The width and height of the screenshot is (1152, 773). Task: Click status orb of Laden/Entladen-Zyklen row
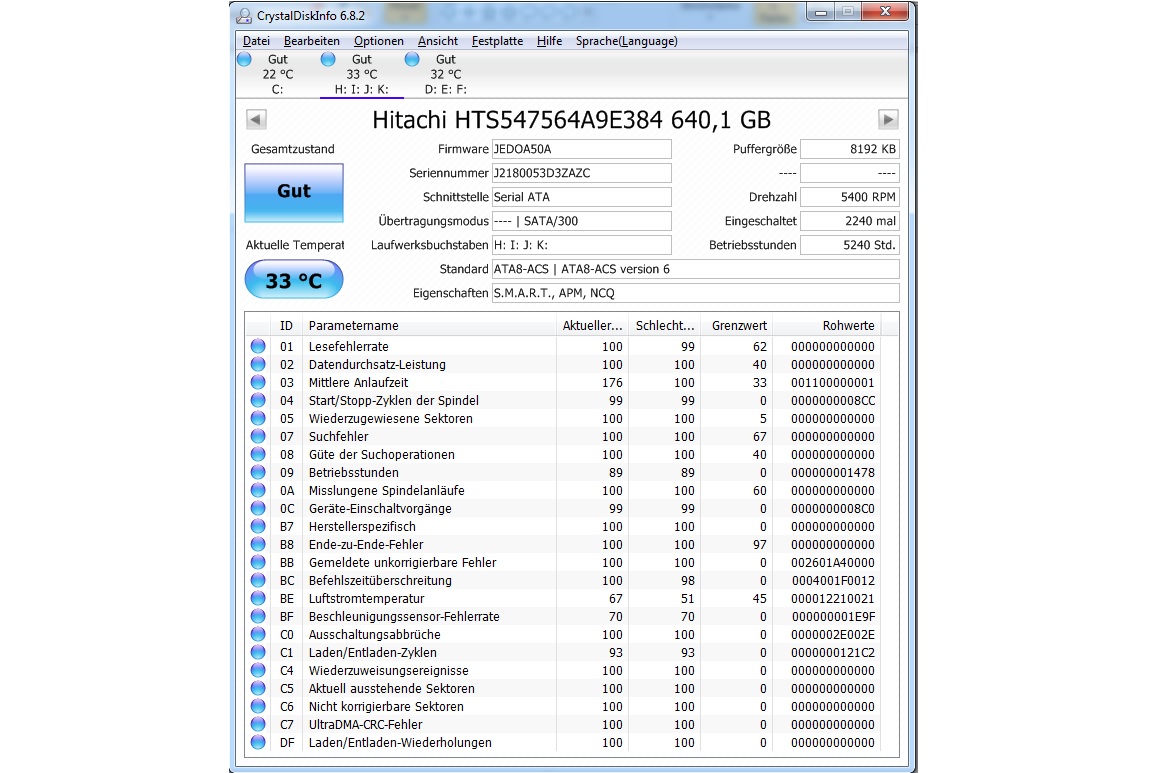pos(258,652)
